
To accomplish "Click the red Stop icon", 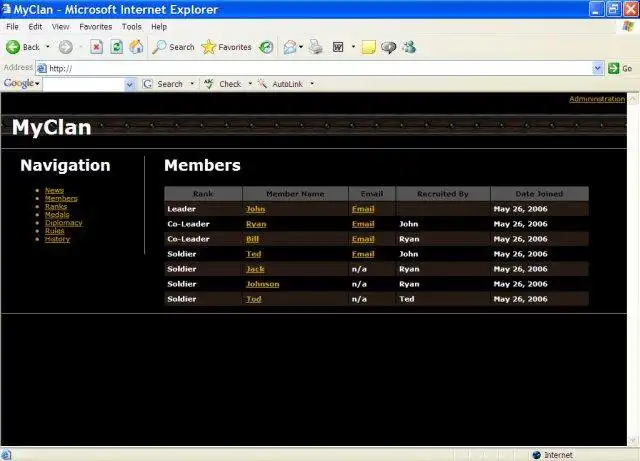I will 96,47.
